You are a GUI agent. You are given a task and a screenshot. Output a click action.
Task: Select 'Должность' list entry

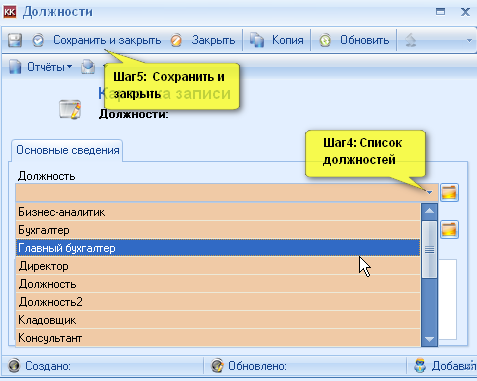click(218, 284)
